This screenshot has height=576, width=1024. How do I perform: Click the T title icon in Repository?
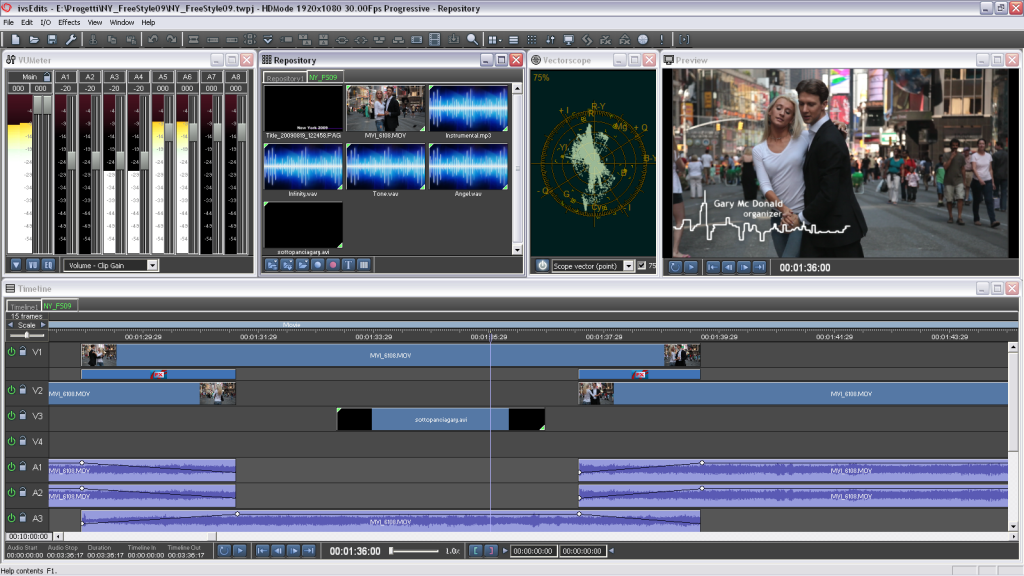348,265
